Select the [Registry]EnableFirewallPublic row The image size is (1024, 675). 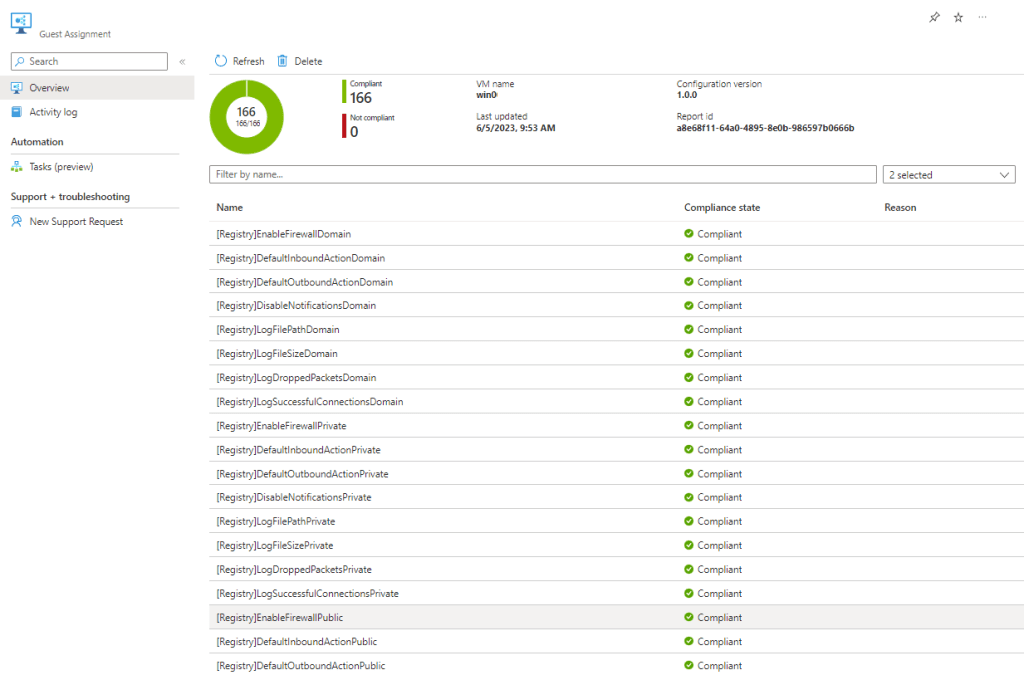click(x=280, y=618)
